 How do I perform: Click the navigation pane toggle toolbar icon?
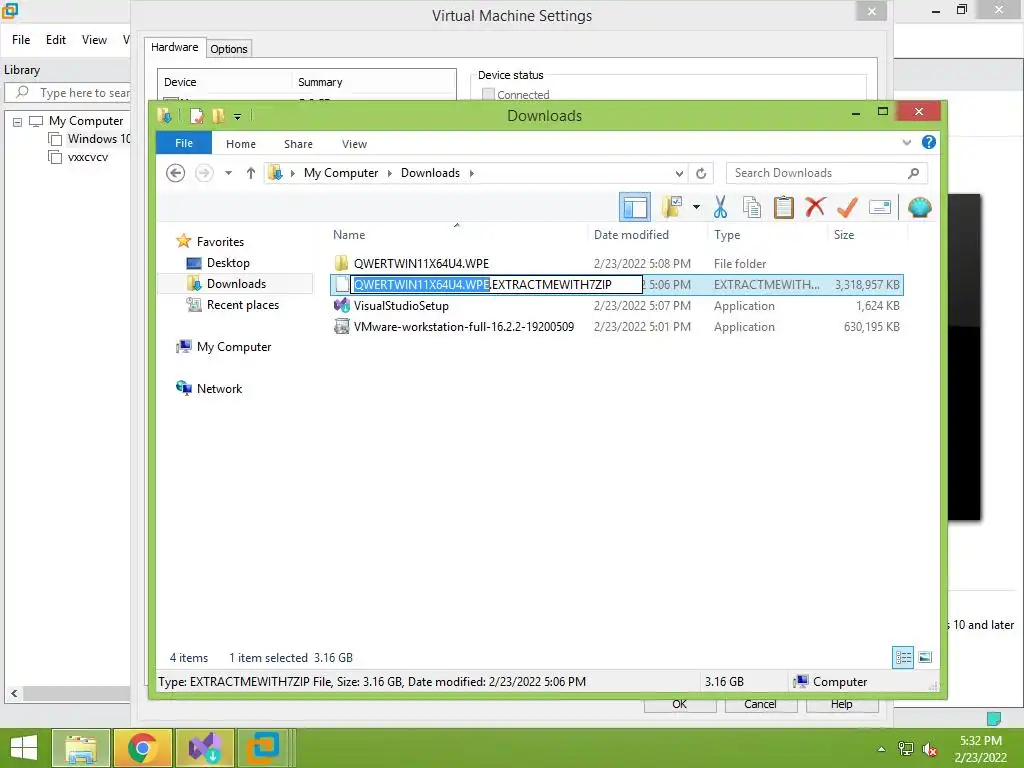[635, 208]
